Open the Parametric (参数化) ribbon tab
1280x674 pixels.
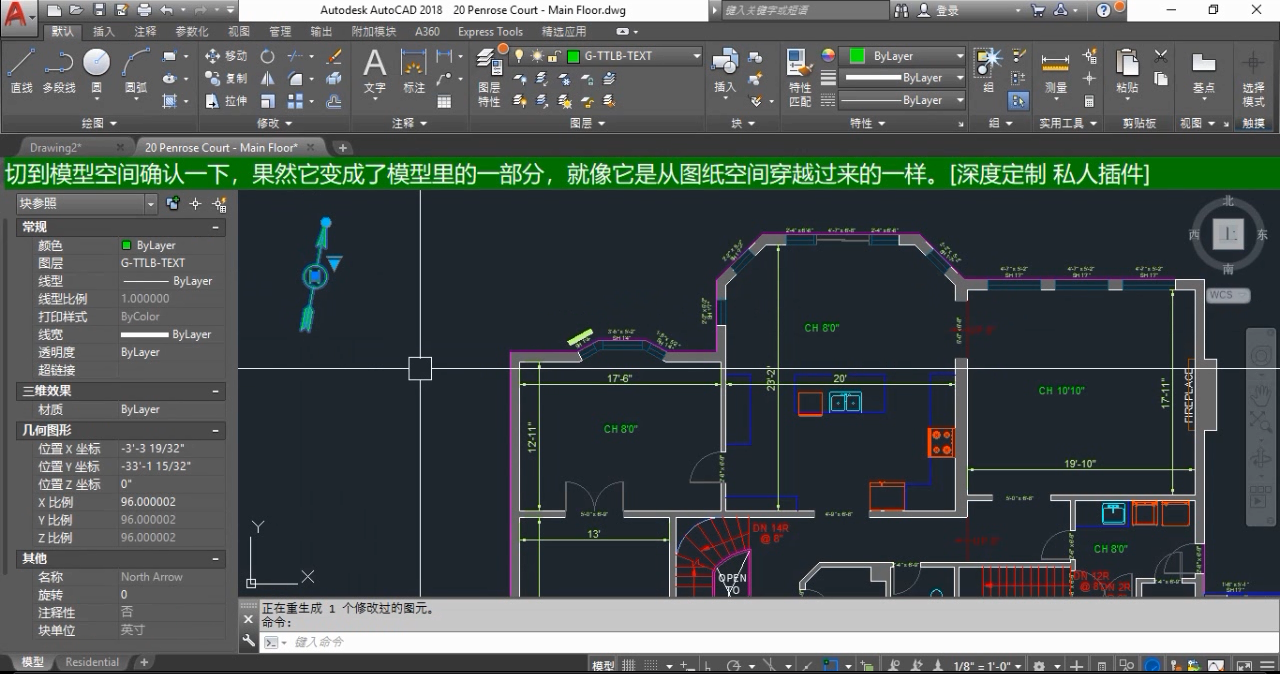click(192, 31)
